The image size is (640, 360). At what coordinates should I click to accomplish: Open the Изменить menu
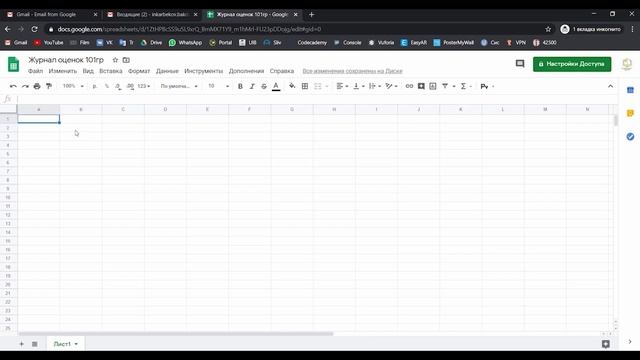[x=62, y=71]
